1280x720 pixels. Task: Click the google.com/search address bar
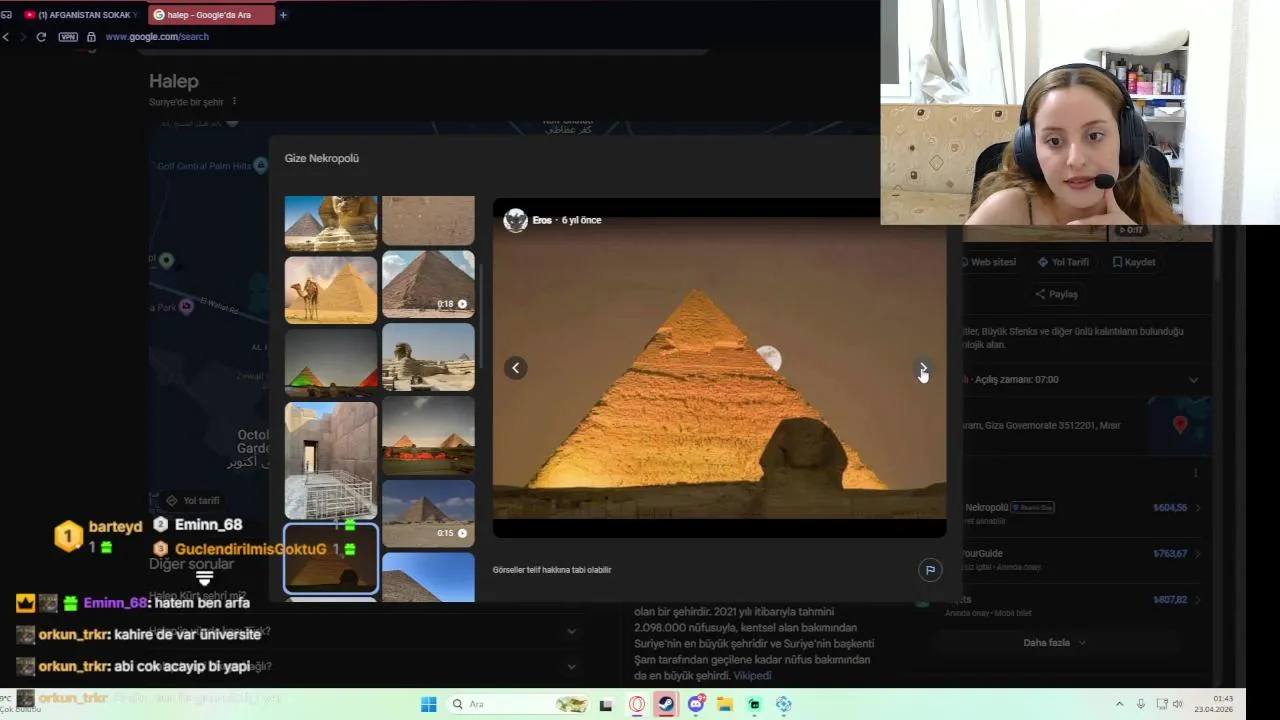[x=157, y=37]
